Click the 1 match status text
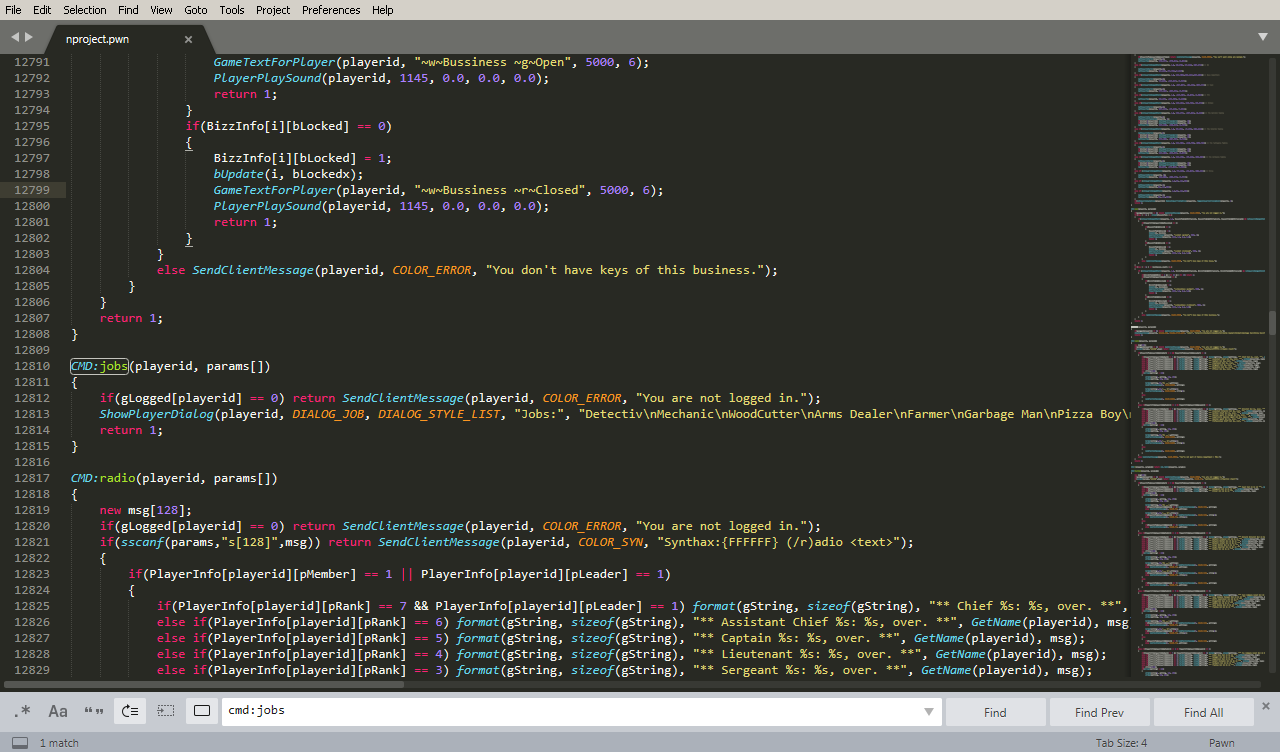1280x752 pixels. 59,743
